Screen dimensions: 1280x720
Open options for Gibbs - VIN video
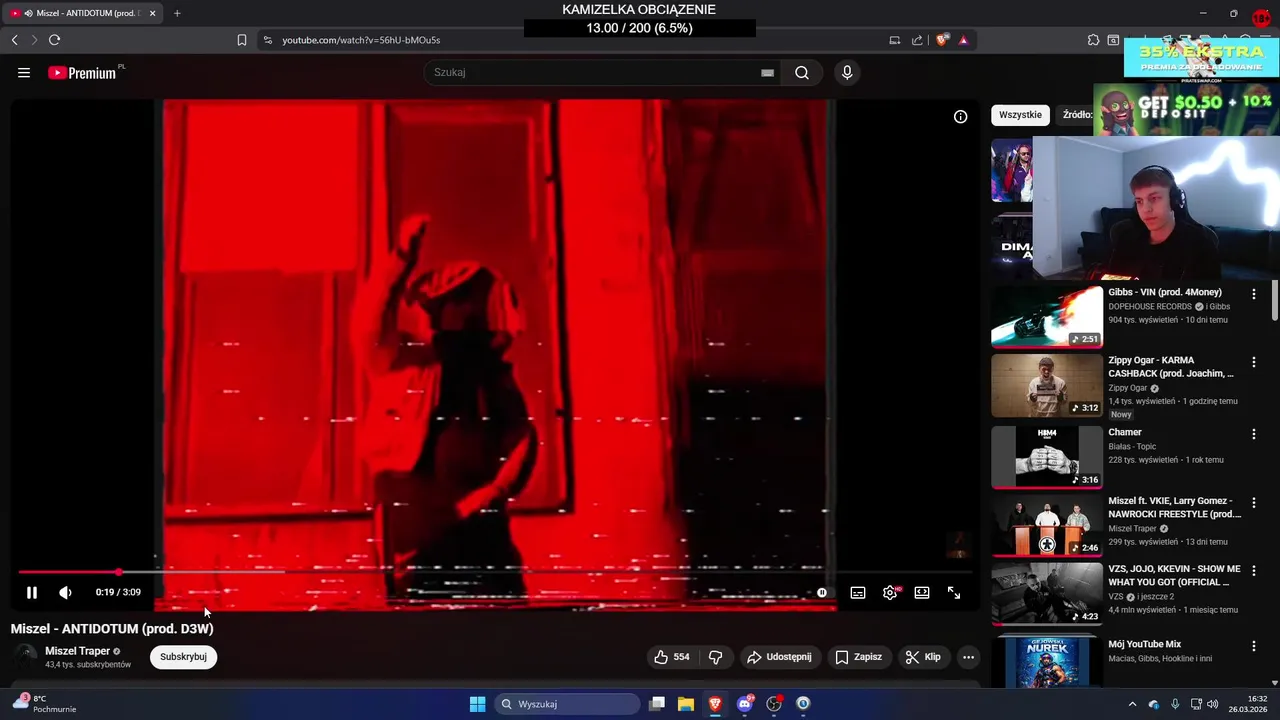[x=1254, y=294]
